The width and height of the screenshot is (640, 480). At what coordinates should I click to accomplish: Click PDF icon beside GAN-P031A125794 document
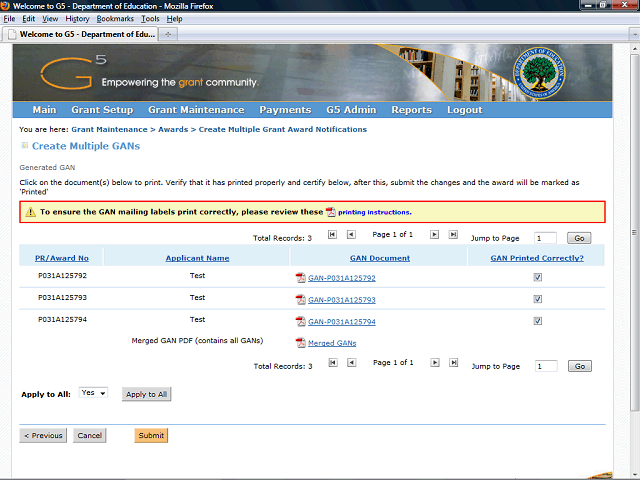pyautogui.click(x=300, y=322)
